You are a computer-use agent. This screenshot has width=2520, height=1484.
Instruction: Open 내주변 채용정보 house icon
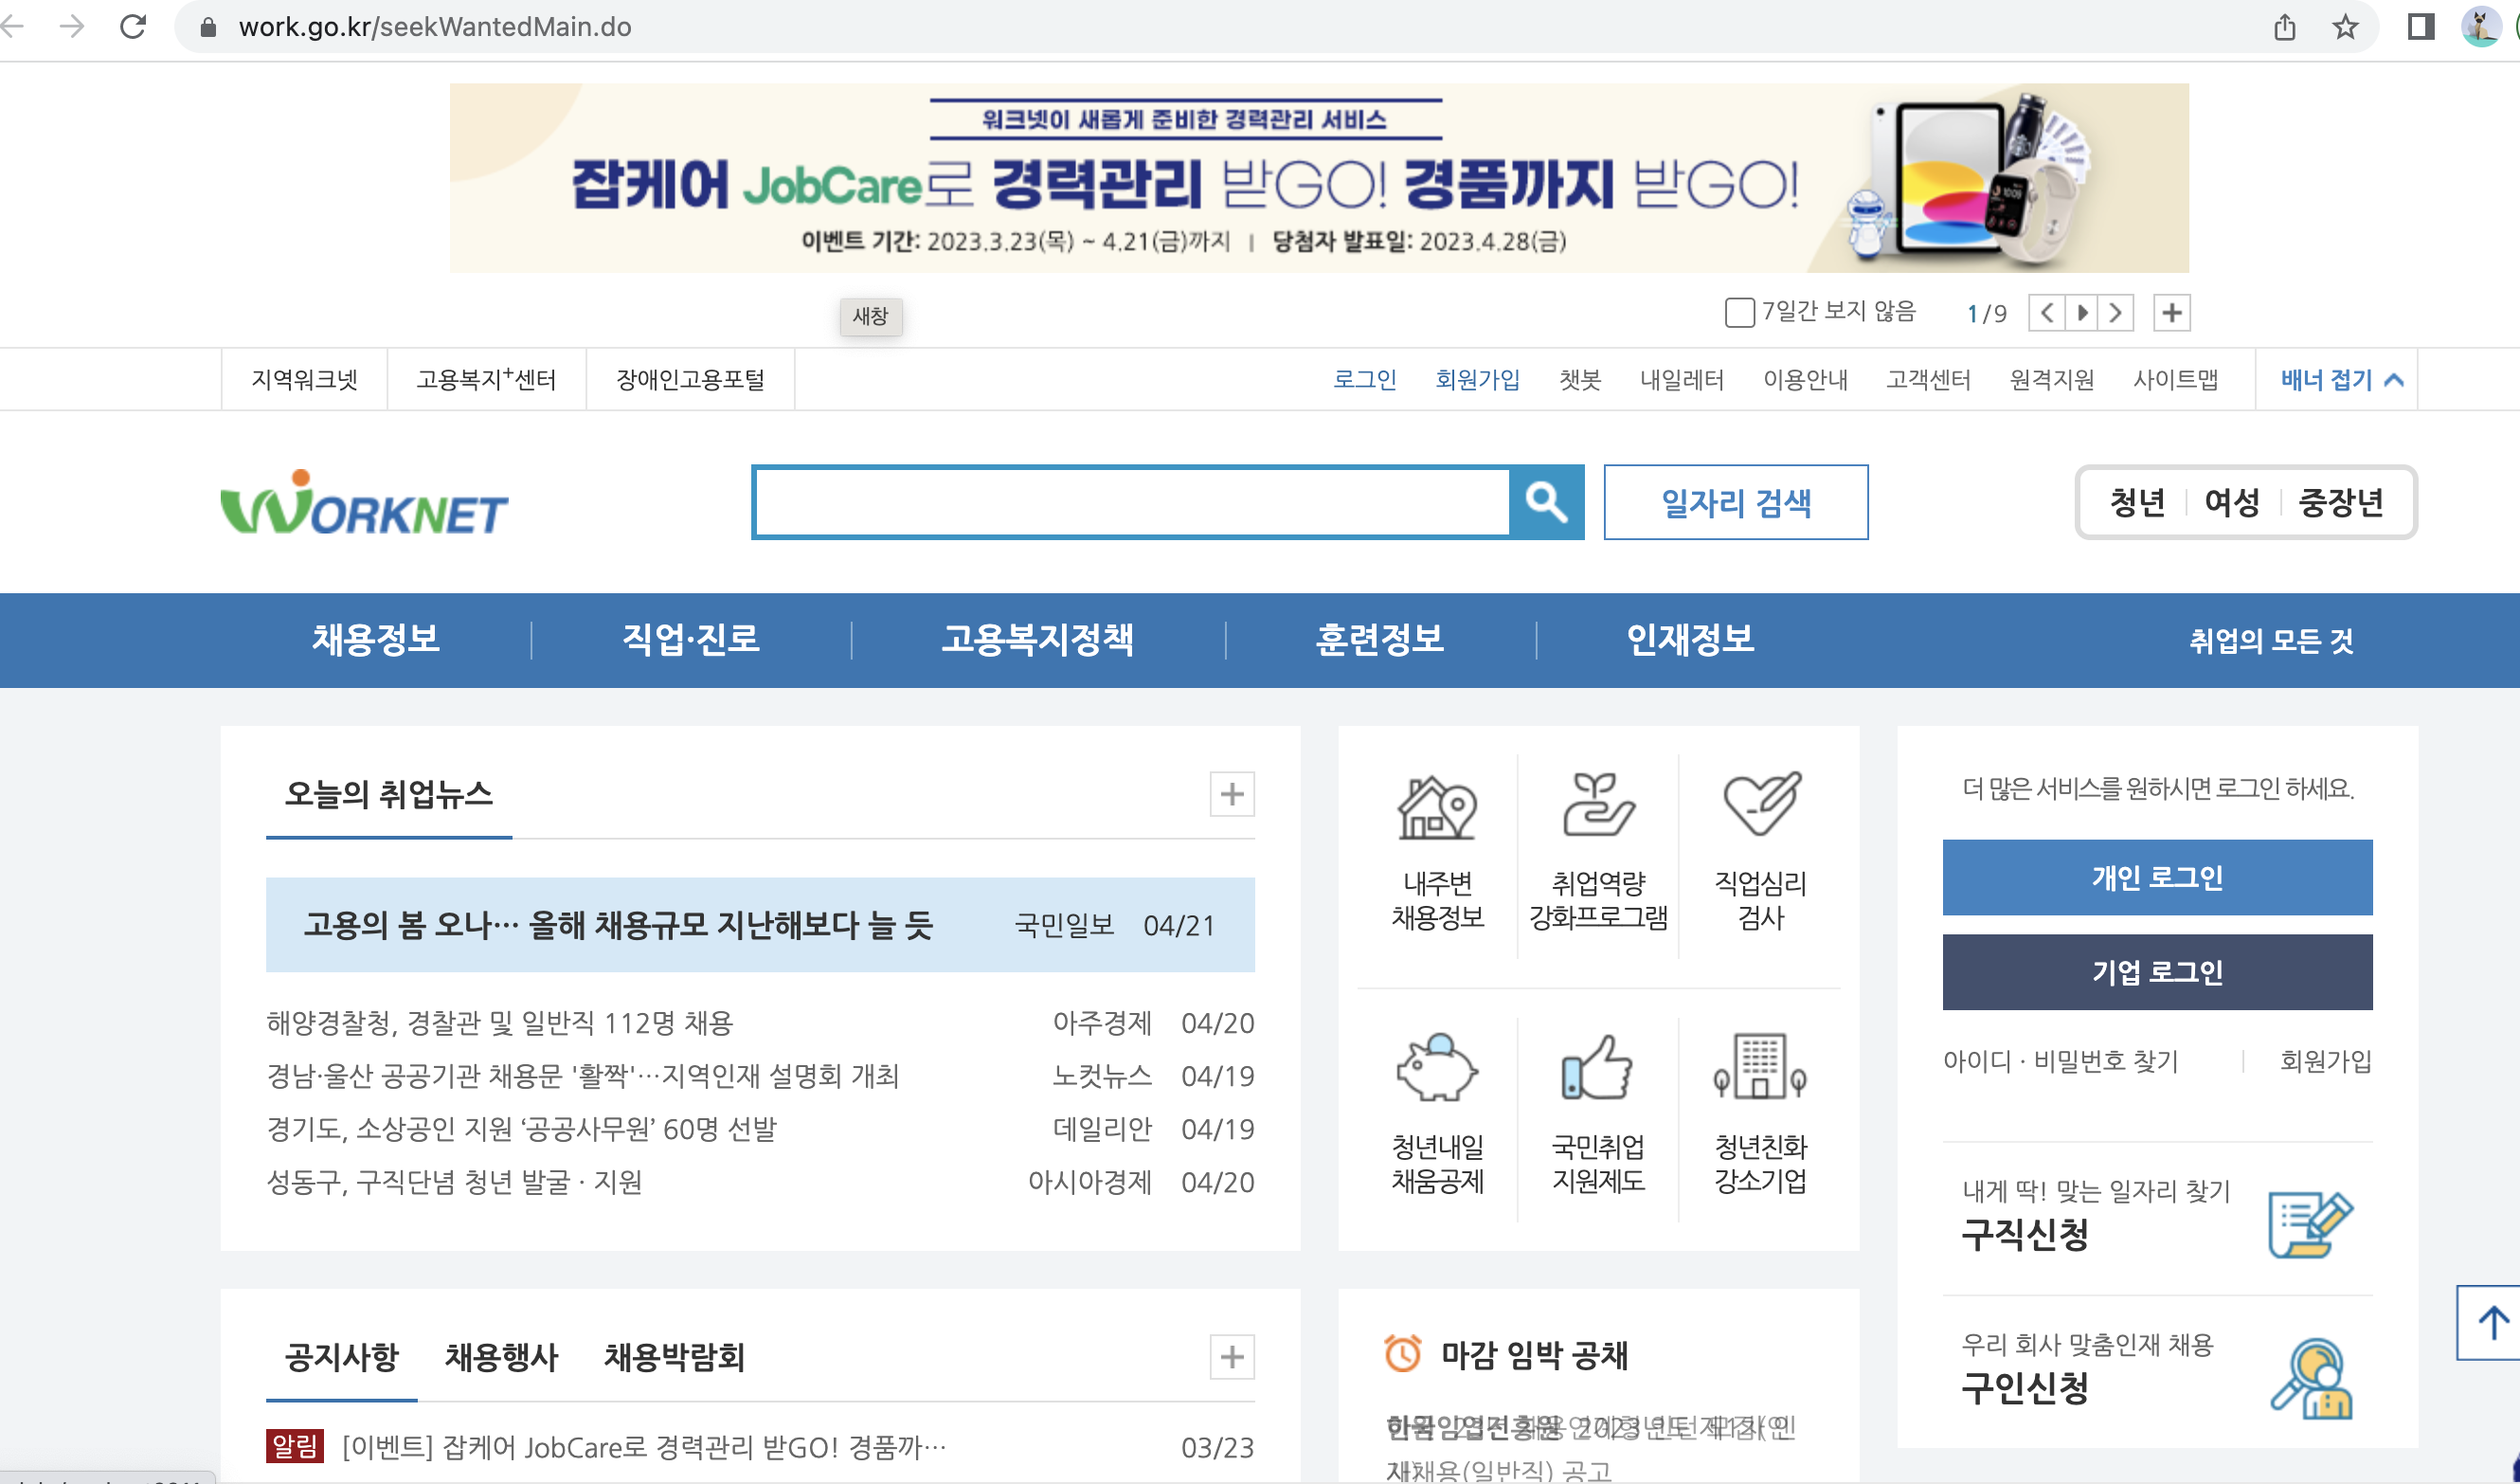1437,806
